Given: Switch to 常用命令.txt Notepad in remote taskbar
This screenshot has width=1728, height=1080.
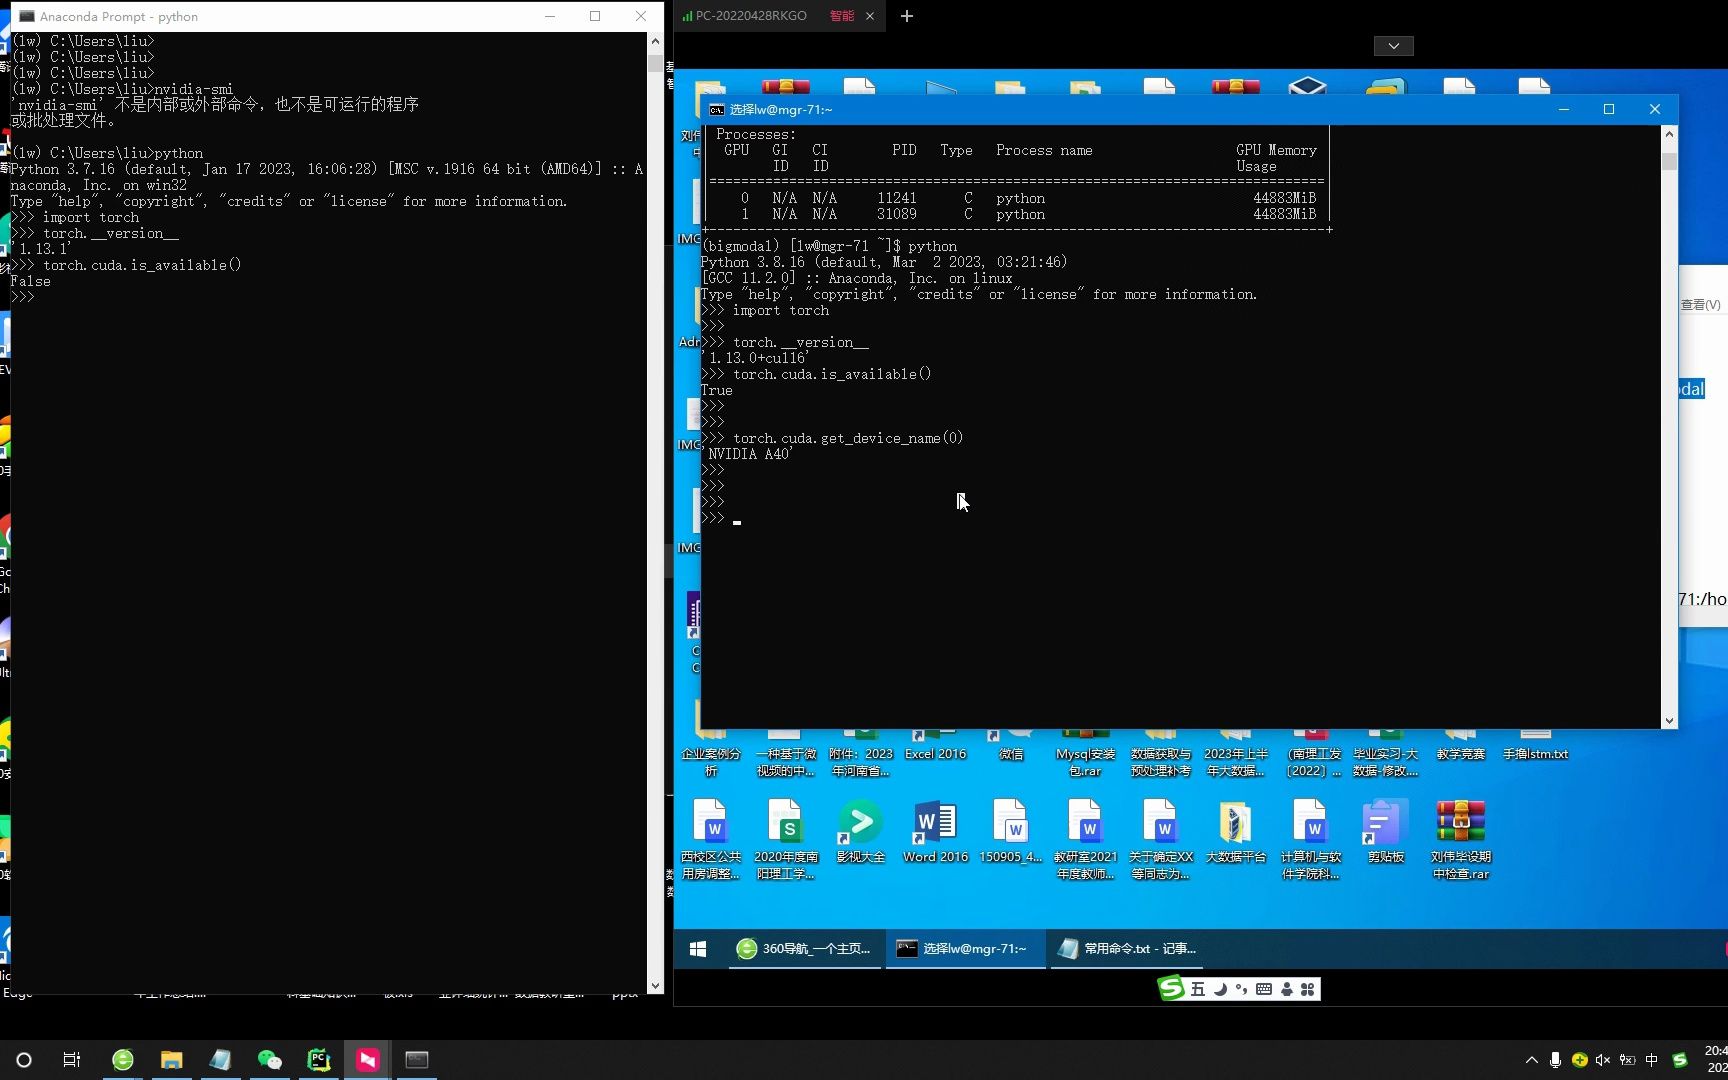Looking at the screenshot, I should pos(1128,949).
